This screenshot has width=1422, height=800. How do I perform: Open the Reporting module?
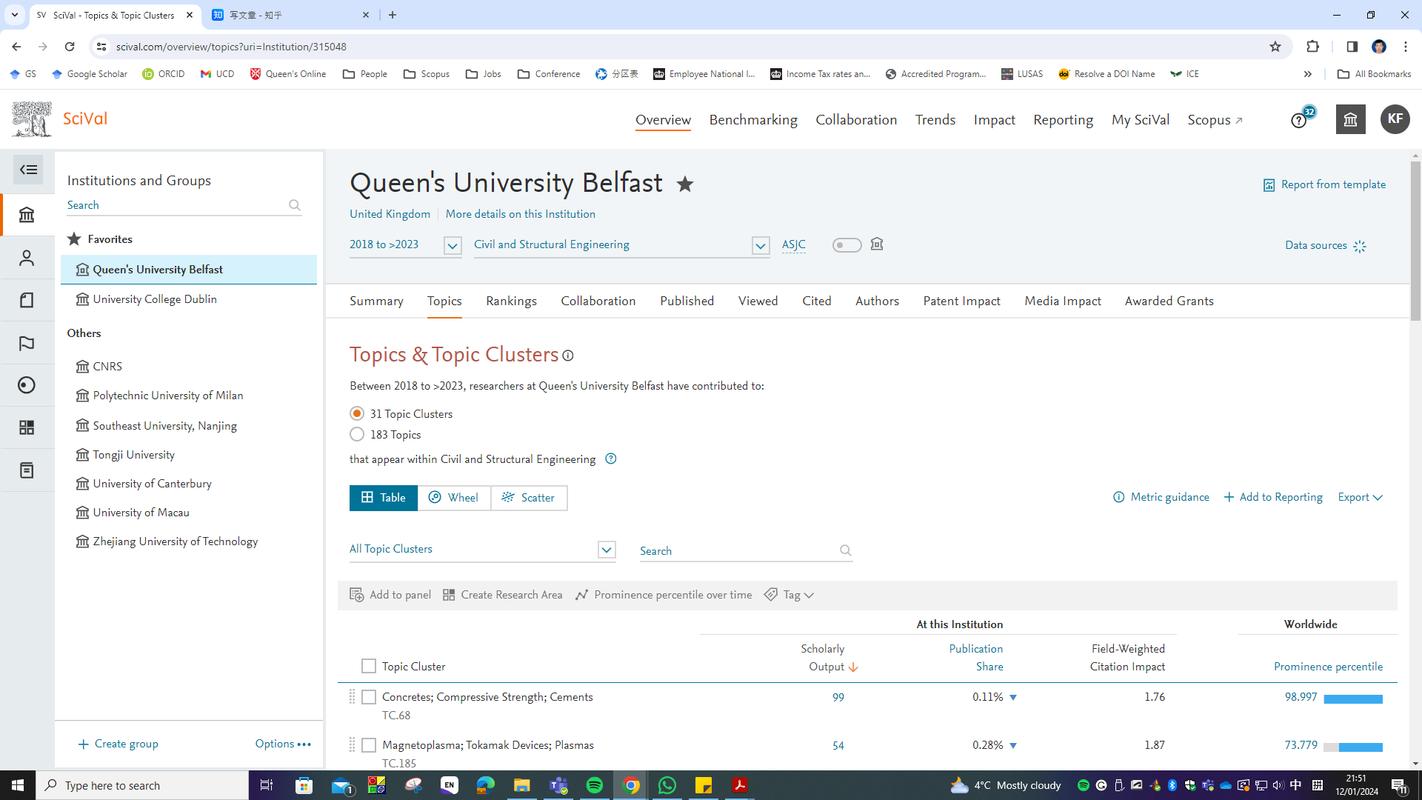1063,120
